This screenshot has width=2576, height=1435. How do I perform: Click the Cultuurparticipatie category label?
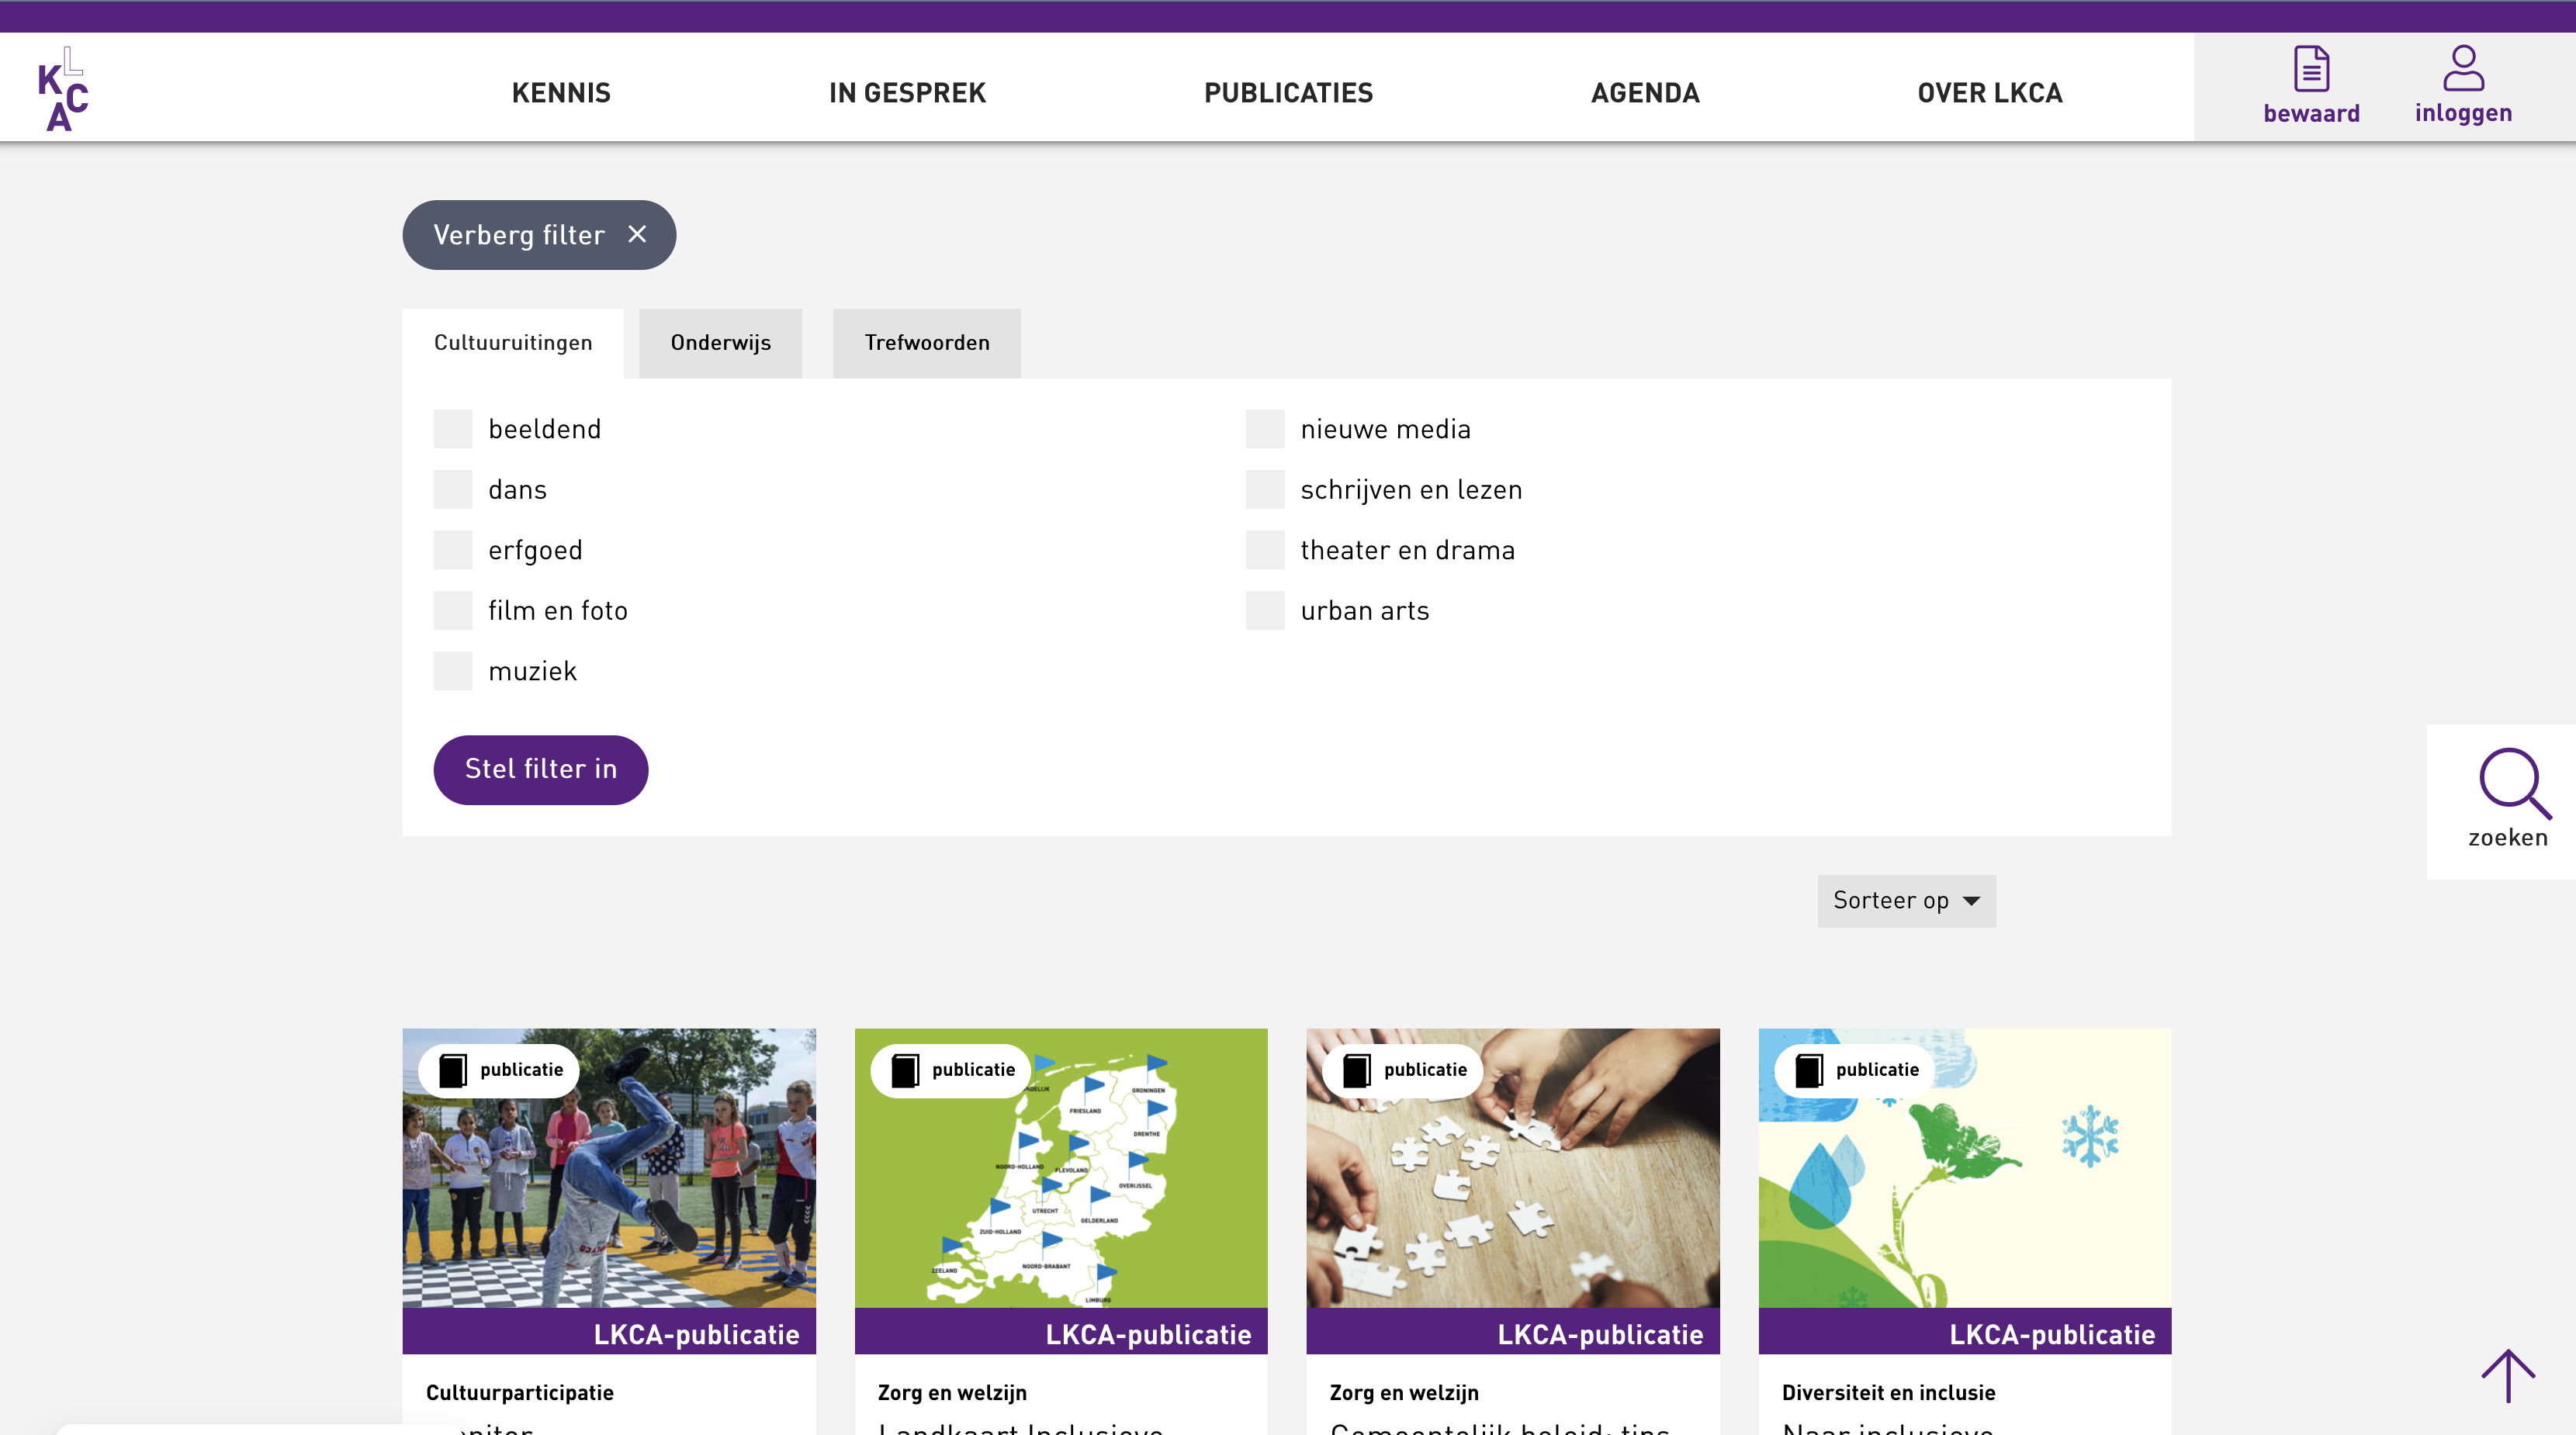point(519,1392)
